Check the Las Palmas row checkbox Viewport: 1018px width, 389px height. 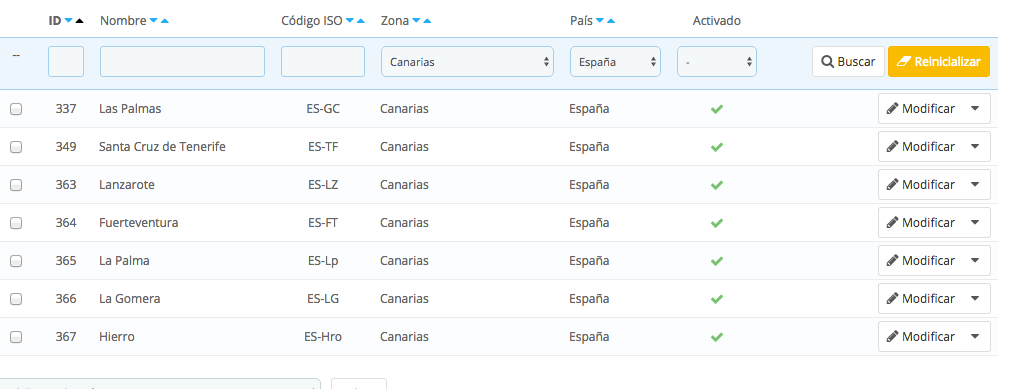pos(16,109)
